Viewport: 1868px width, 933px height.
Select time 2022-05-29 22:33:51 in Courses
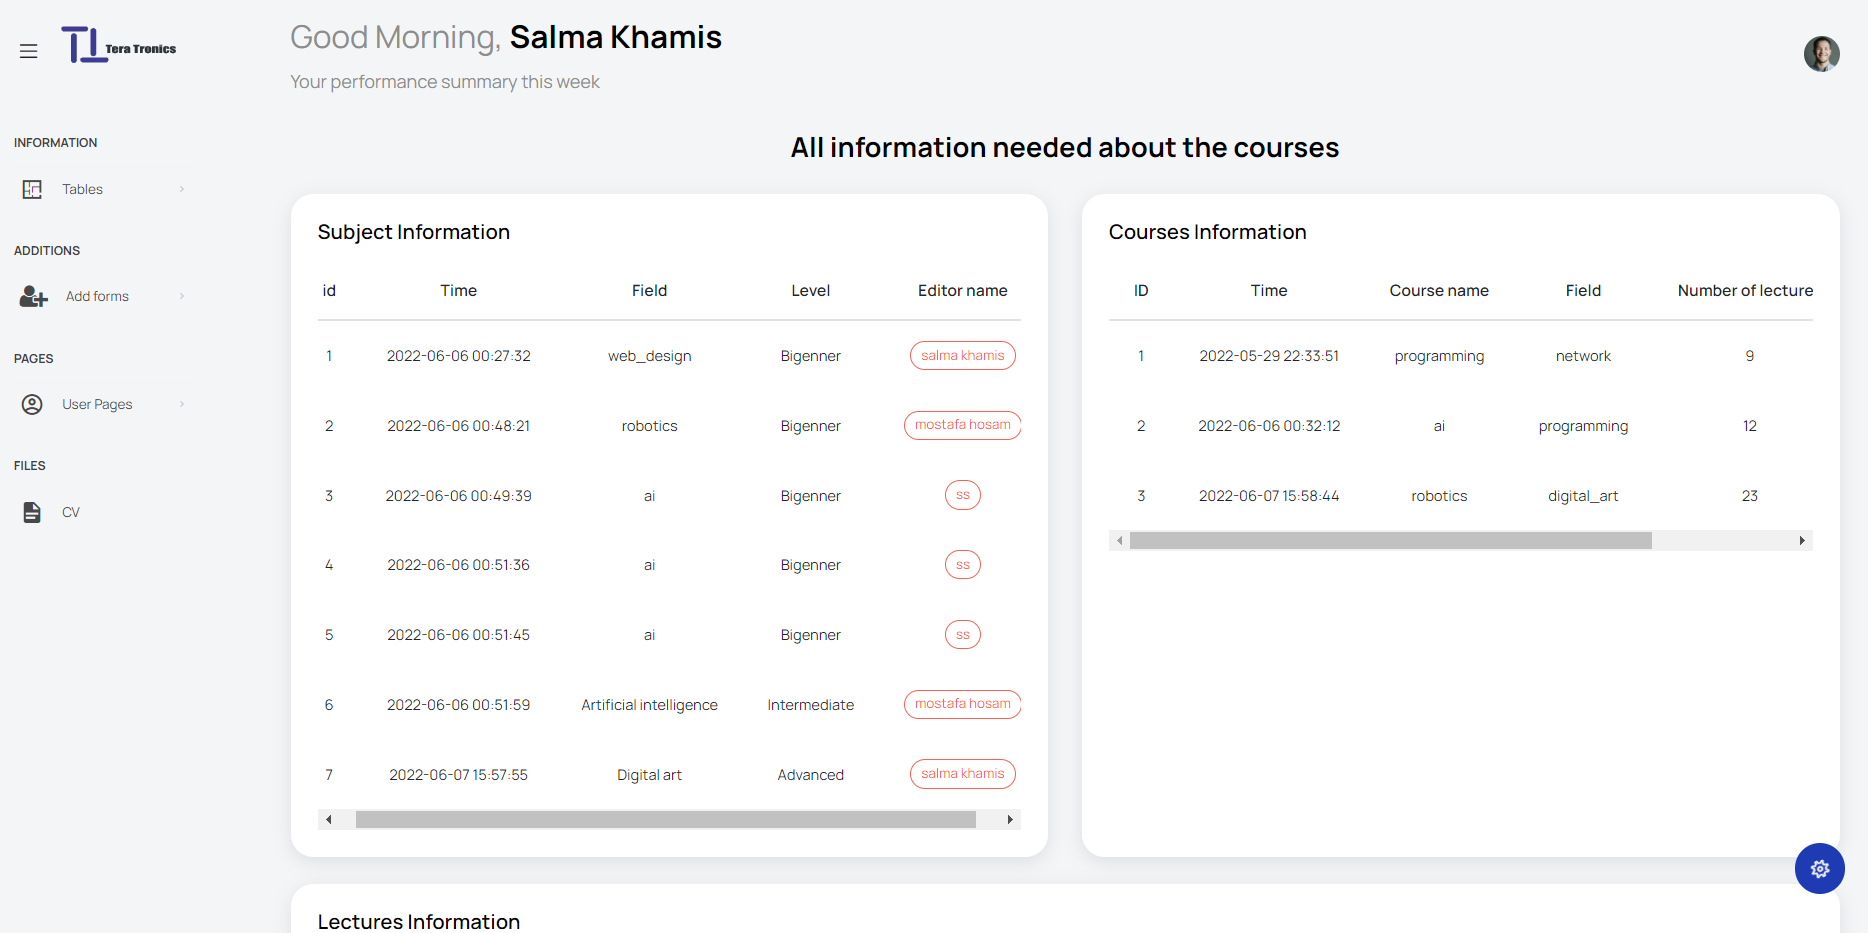pos(1269,356)
